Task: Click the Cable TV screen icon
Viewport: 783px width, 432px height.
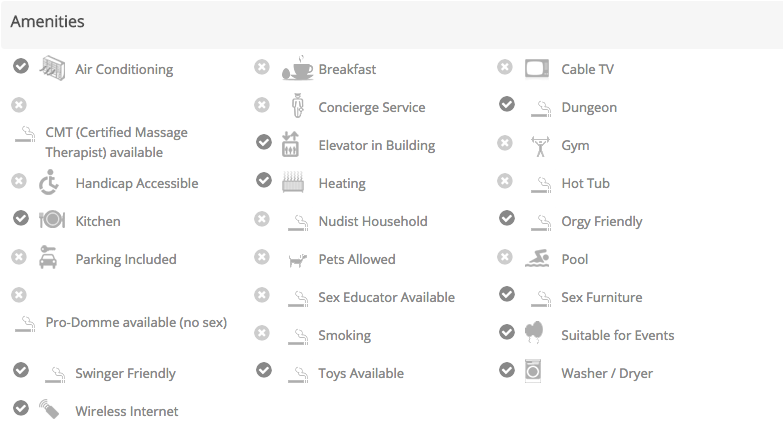Action: (x=537, y=69)
